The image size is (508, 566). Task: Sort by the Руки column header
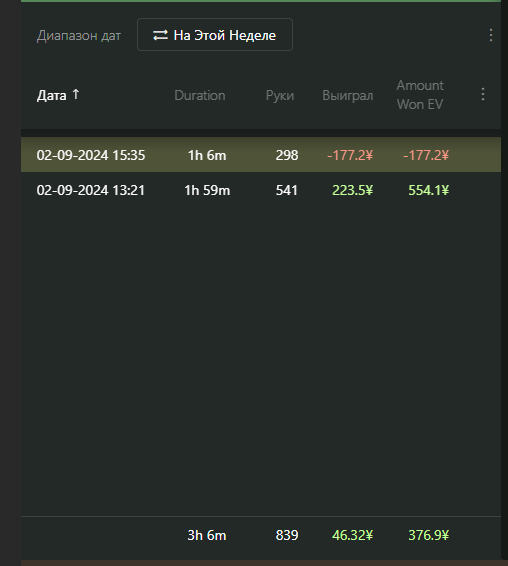280,96
